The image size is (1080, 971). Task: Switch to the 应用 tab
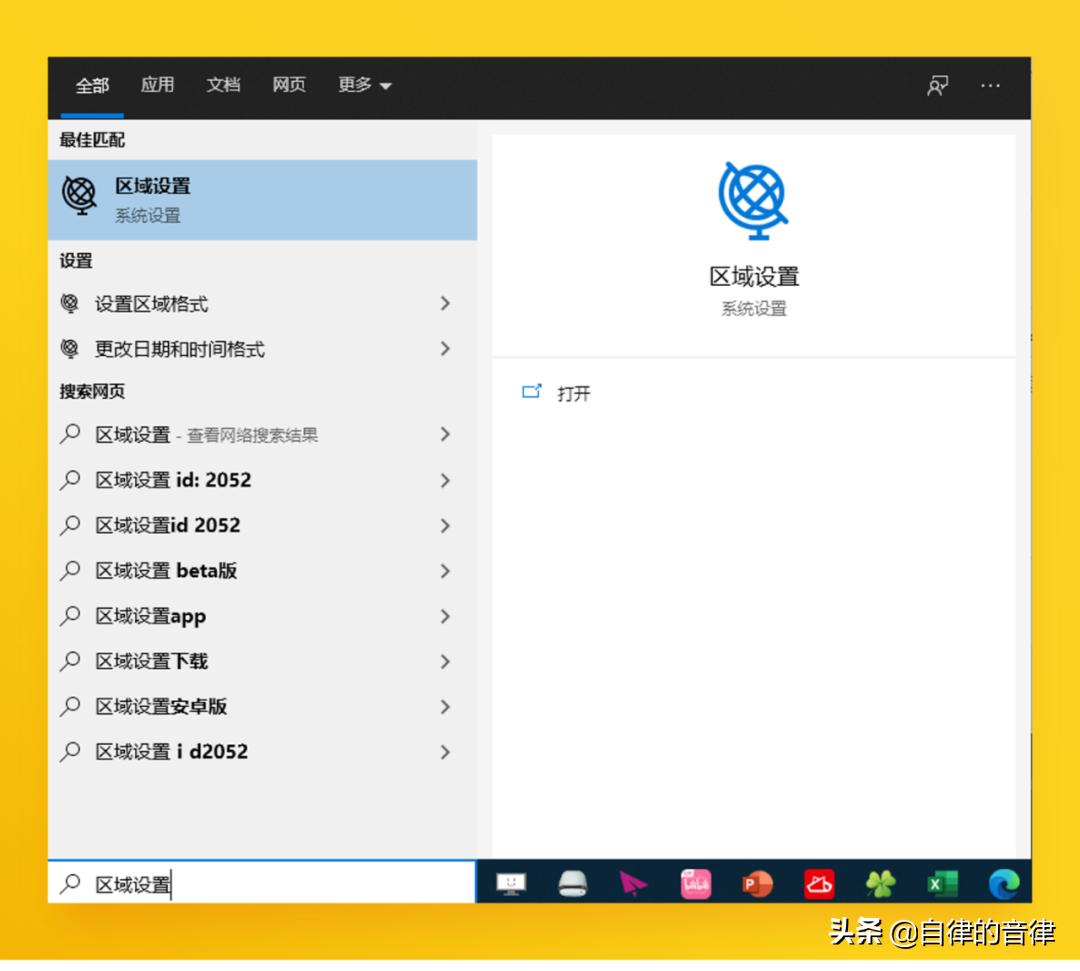click(157, 85)
